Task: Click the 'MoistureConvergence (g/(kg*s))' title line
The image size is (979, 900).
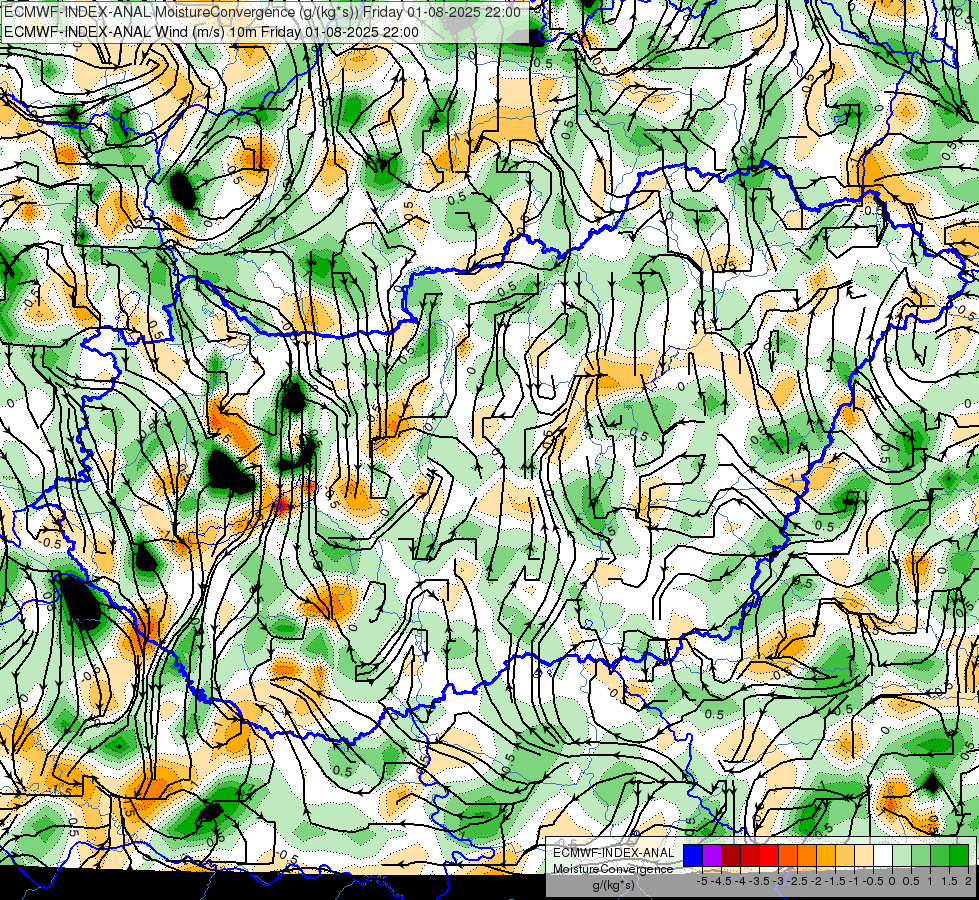Action: [x=262, y=12]
